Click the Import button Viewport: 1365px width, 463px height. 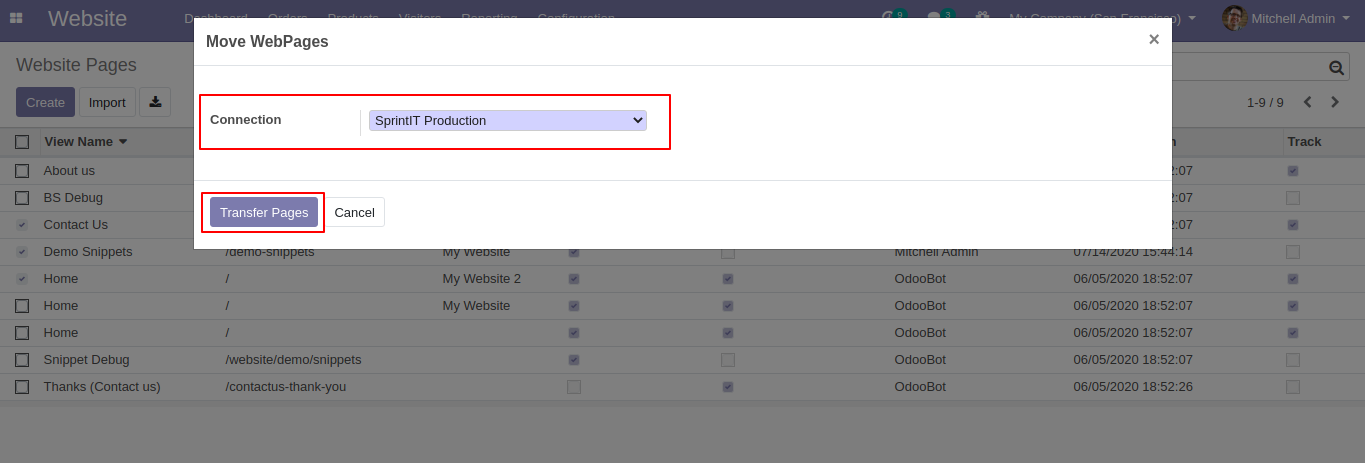tap(107, 102)
